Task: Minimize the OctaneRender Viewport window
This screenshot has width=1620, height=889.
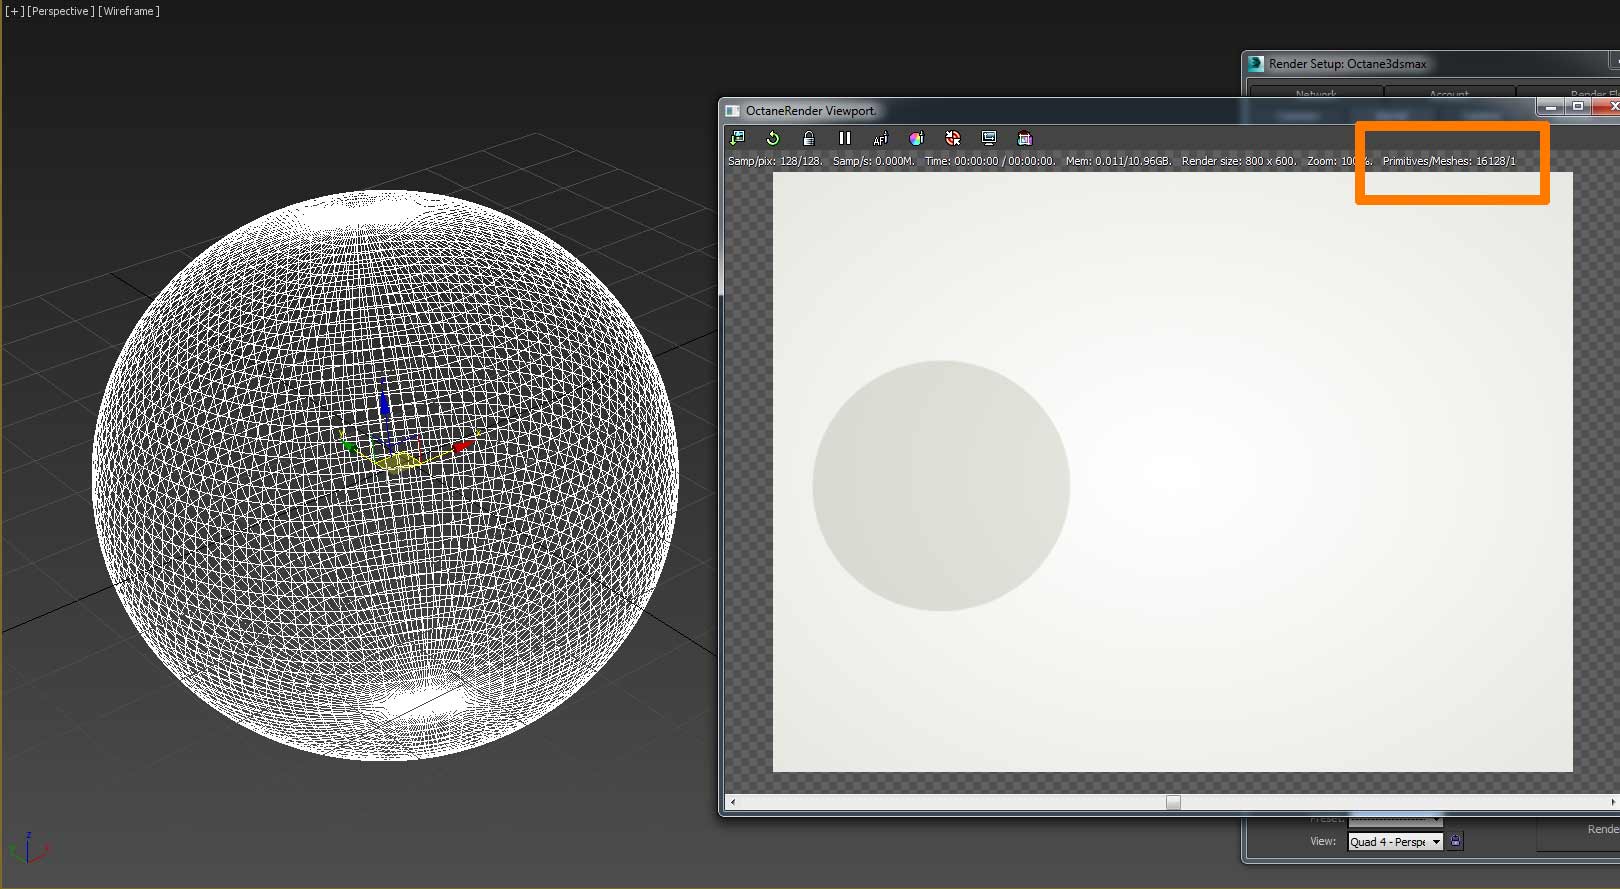Action: (x=1551, y=106)
